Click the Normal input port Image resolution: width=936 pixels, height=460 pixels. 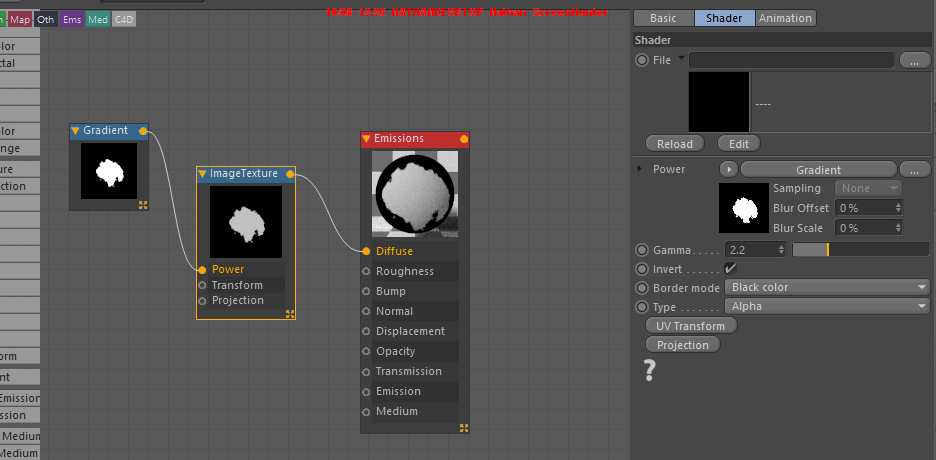click(366, 311)
